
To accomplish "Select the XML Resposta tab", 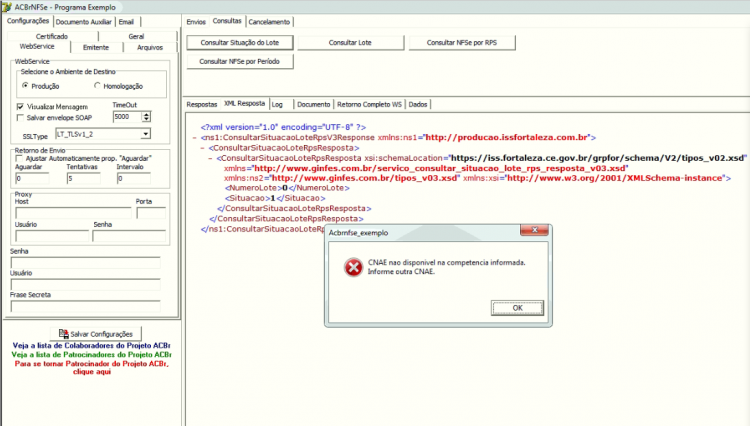I will (x=244, y=103).
